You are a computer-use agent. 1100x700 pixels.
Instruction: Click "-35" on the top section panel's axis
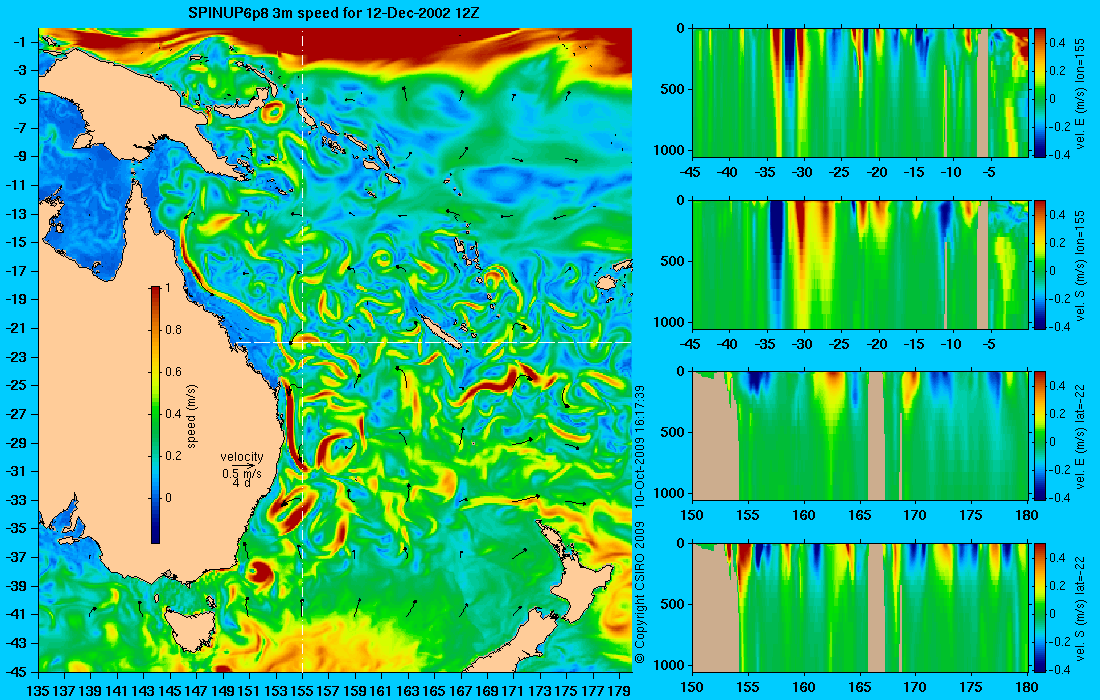point(765,173)
